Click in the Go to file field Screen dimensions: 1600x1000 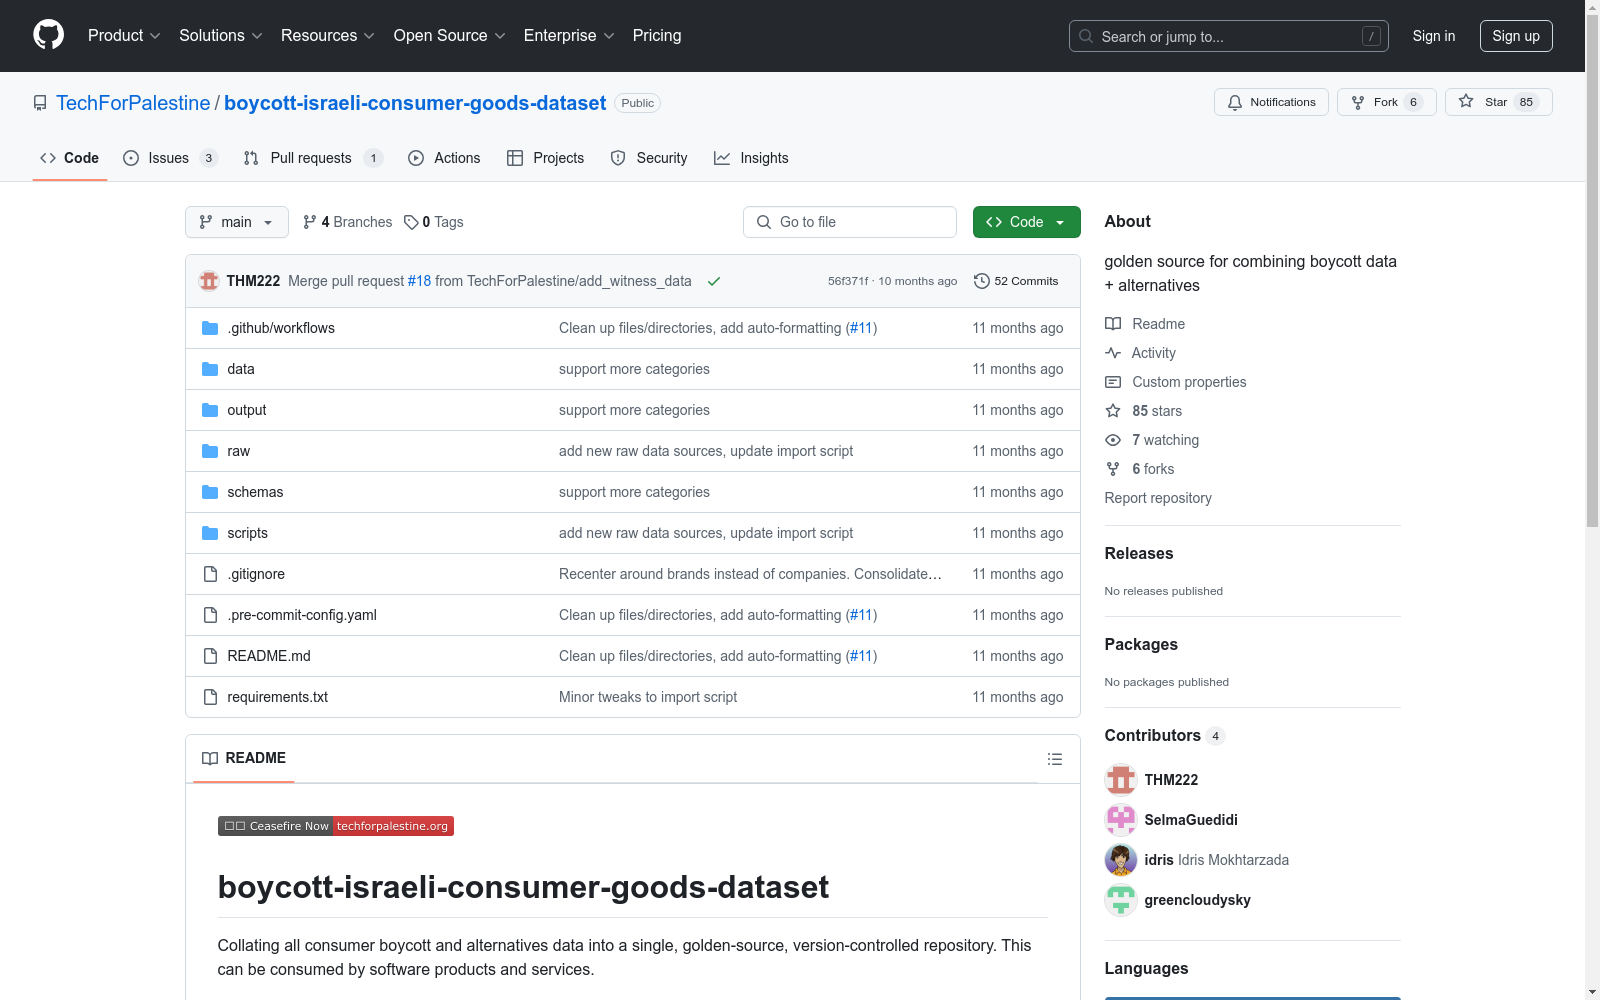850,222
